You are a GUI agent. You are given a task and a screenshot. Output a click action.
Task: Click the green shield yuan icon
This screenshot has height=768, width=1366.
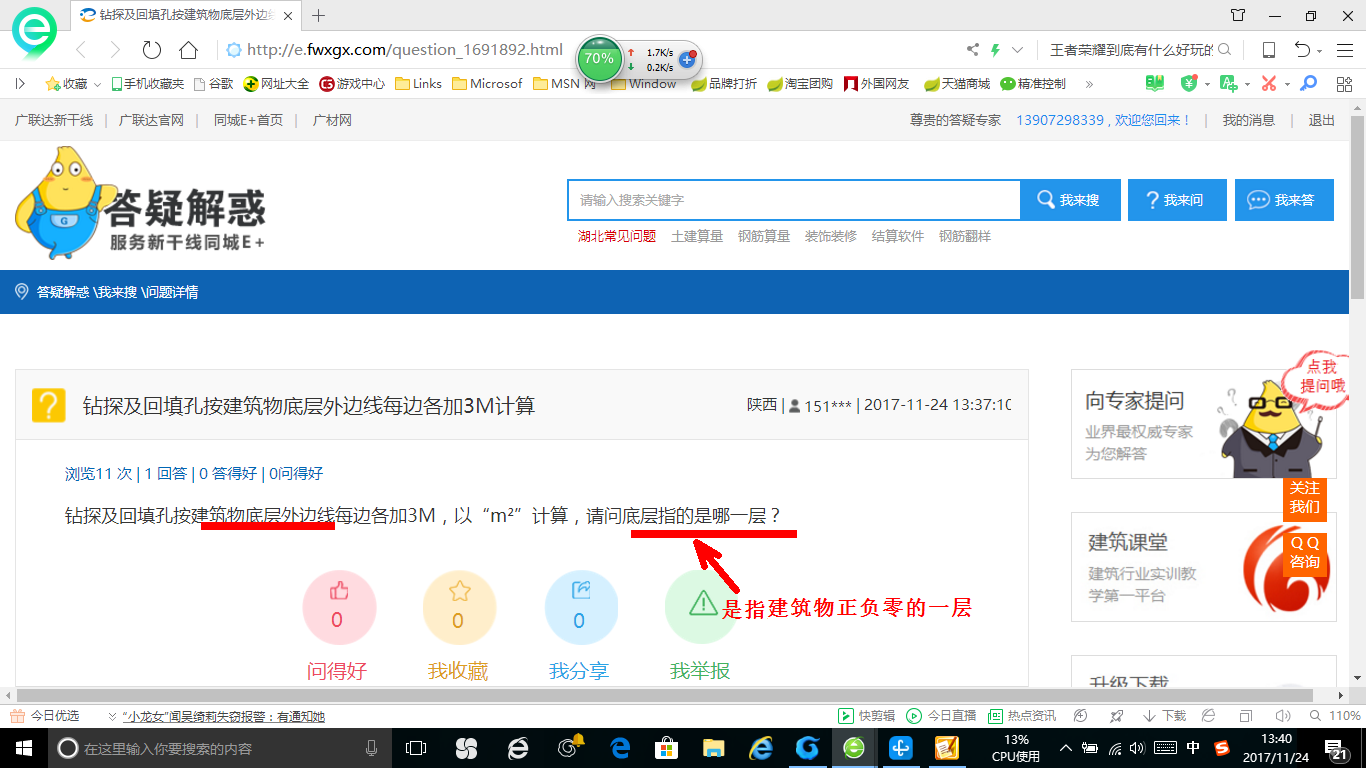(1189, 84)
